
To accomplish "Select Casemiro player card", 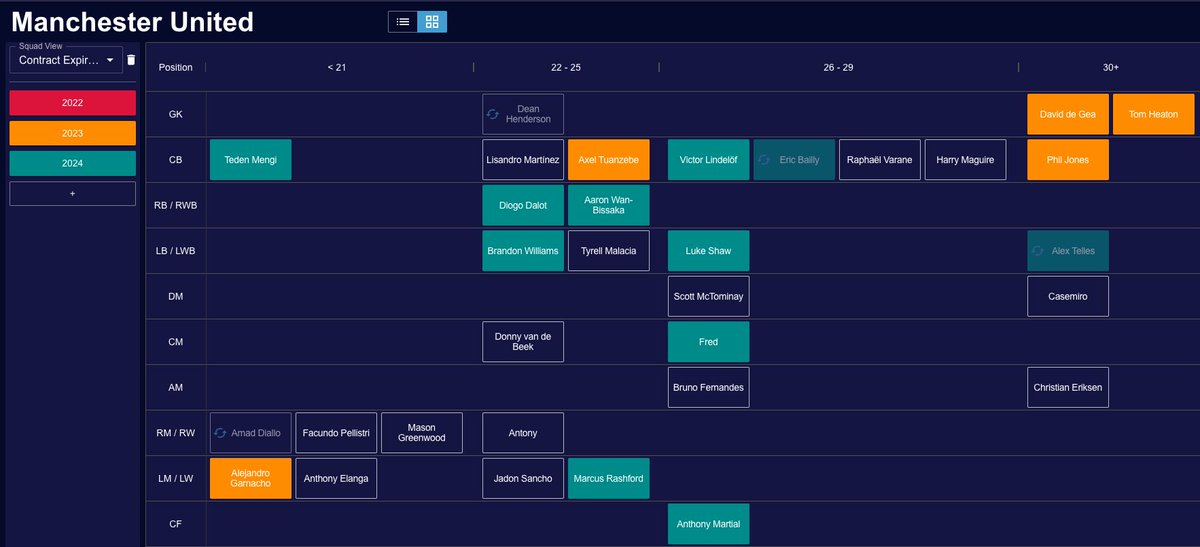I will tap(1068, 296).
